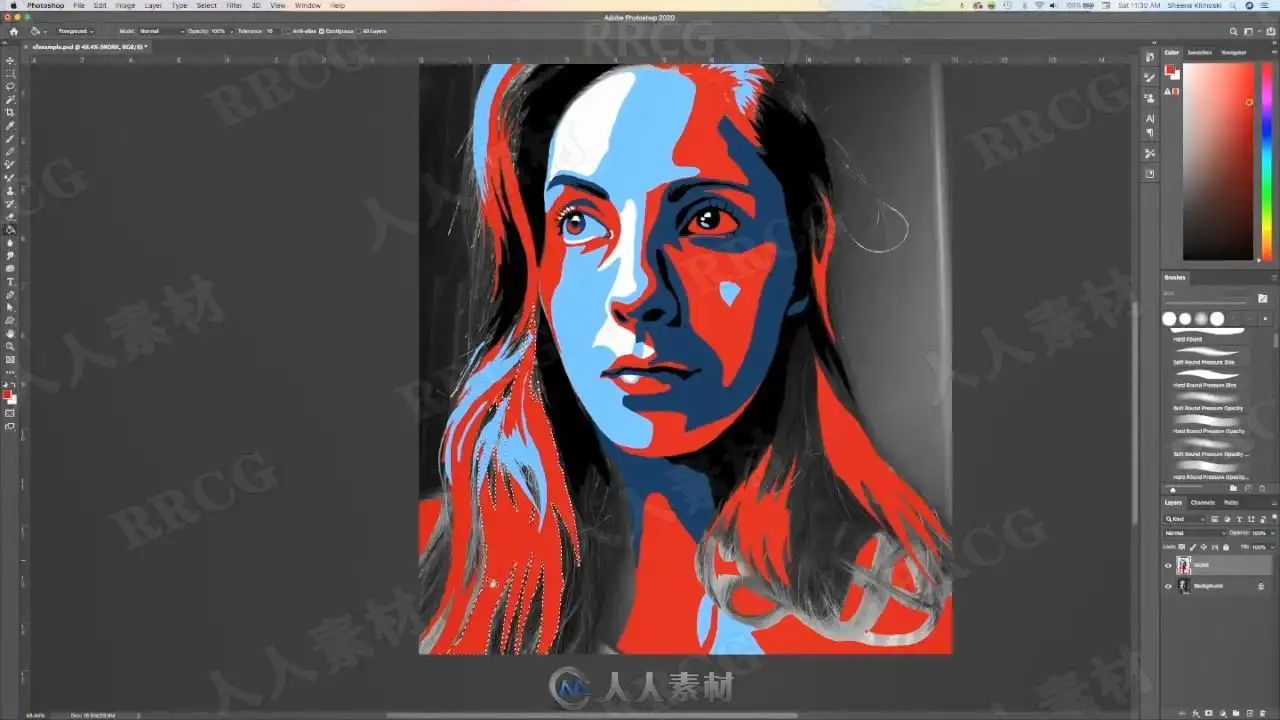Open the File menu
The height and width of the screenshot is (720, 1280).
tap(79, 5)
